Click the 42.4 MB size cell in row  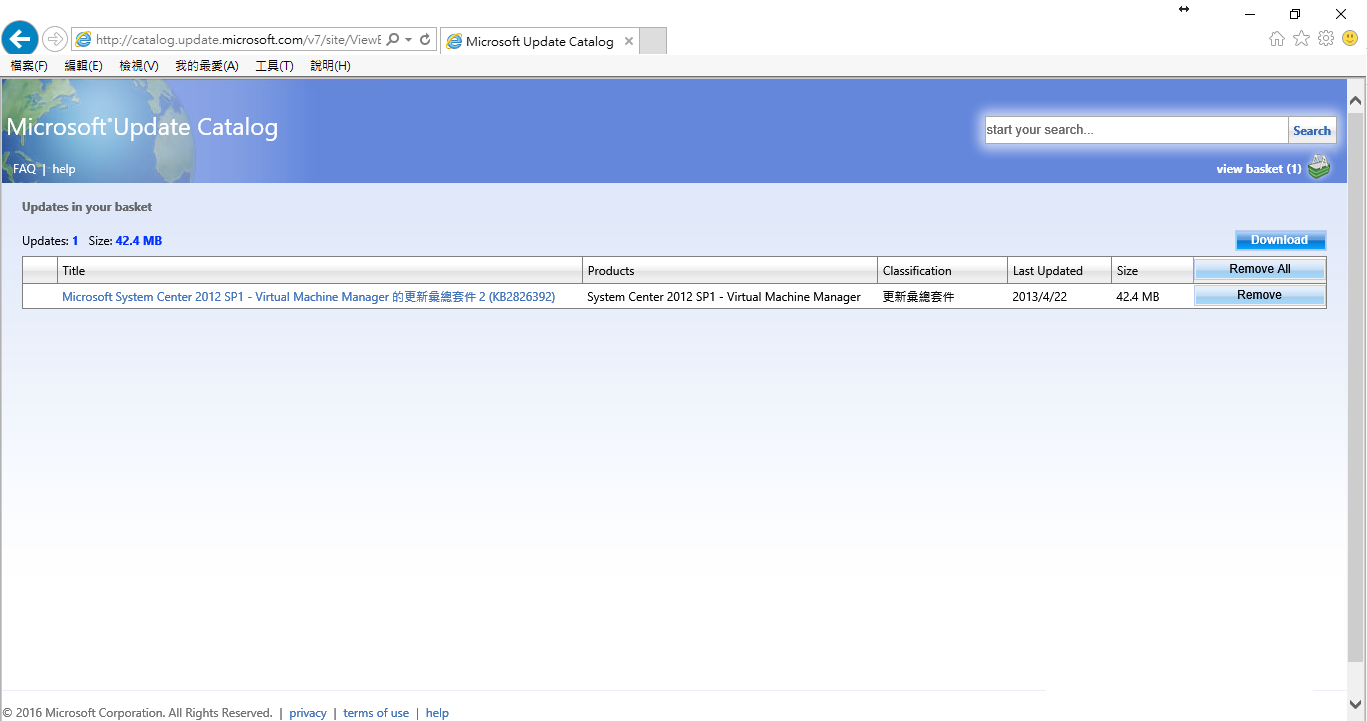[x=1138, y=297]
